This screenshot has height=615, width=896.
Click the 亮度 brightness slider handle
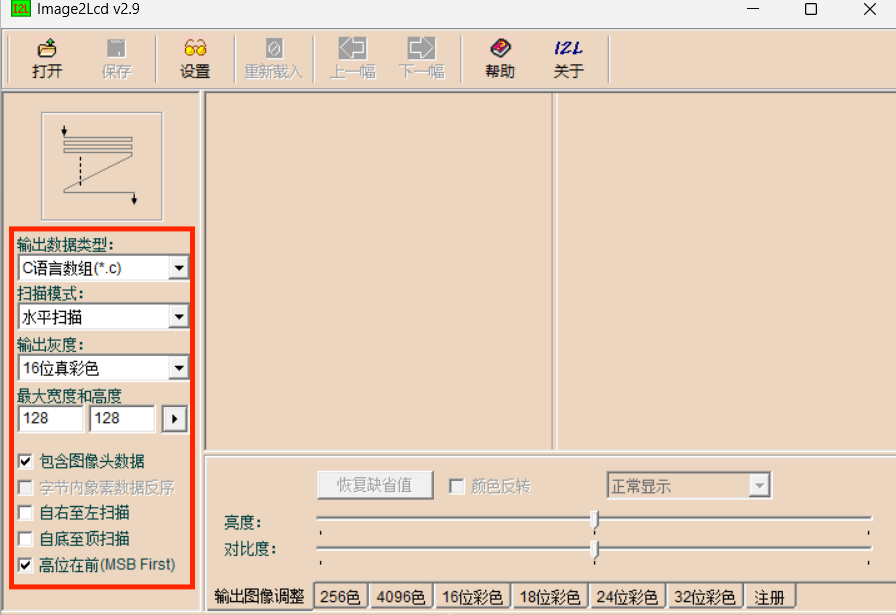[595, 519]
